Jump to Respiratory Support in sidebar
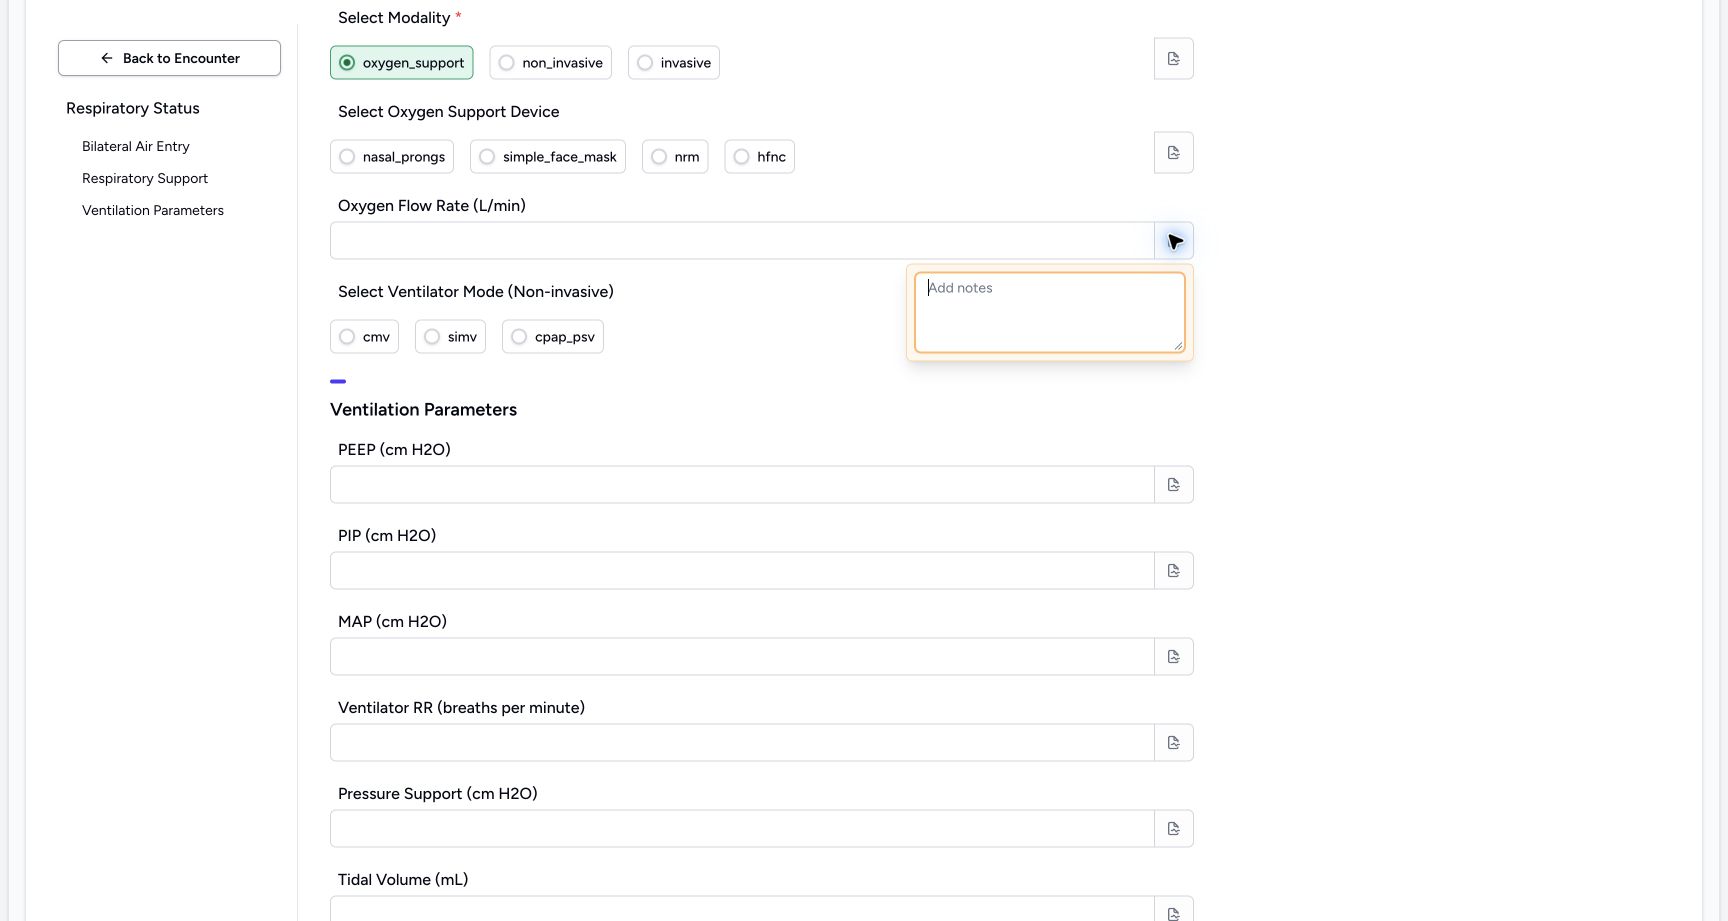This screenshot has height=921, width=1728. (145, 178)
